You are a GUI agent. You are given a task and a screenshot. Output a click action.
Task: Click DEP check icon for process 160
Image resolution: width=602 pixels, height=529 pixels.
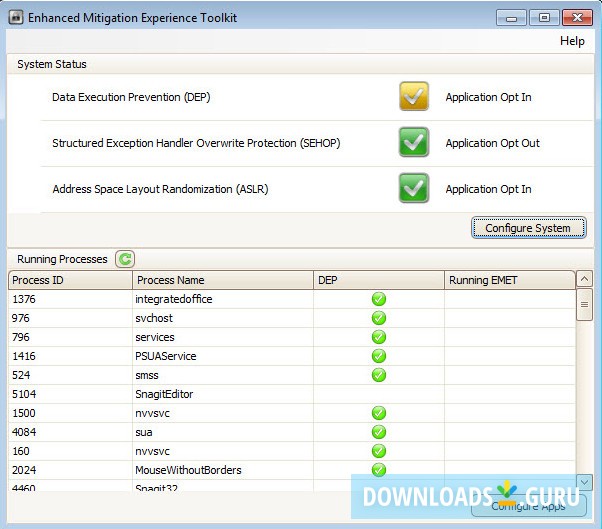coord(379,451)
